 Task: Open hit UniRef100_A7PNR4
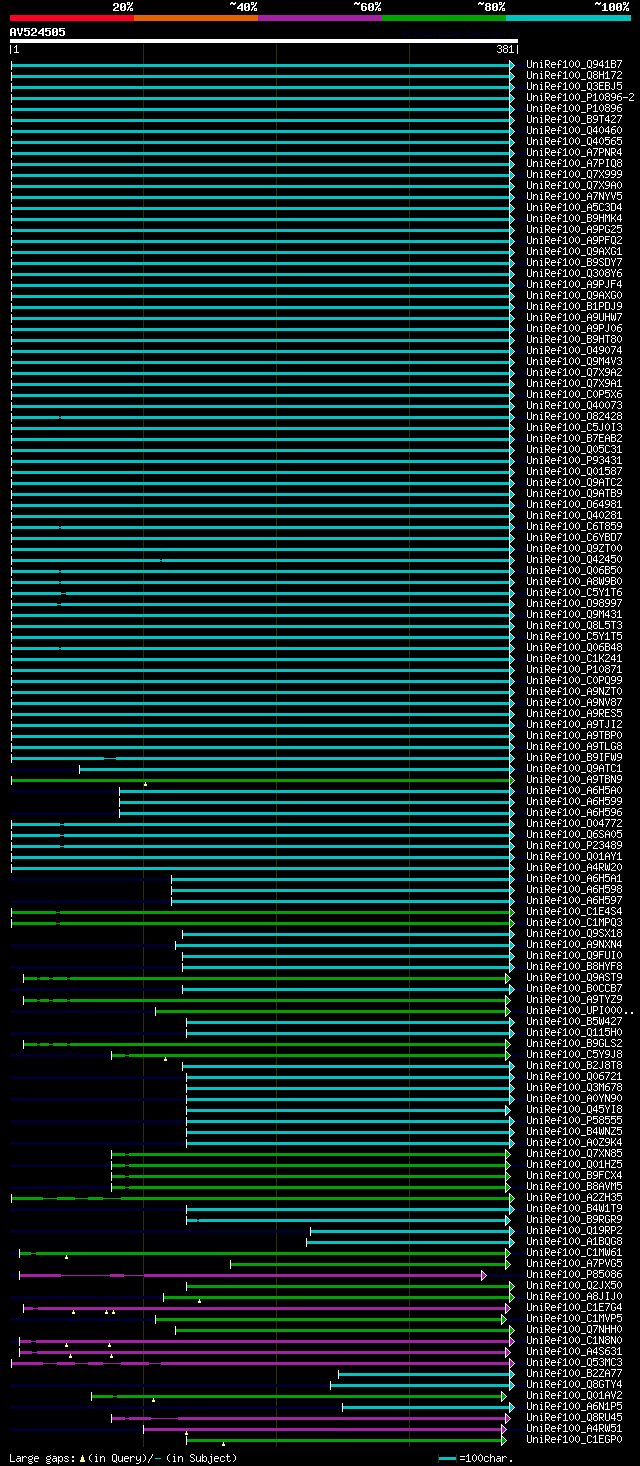(x=575, y=152)
